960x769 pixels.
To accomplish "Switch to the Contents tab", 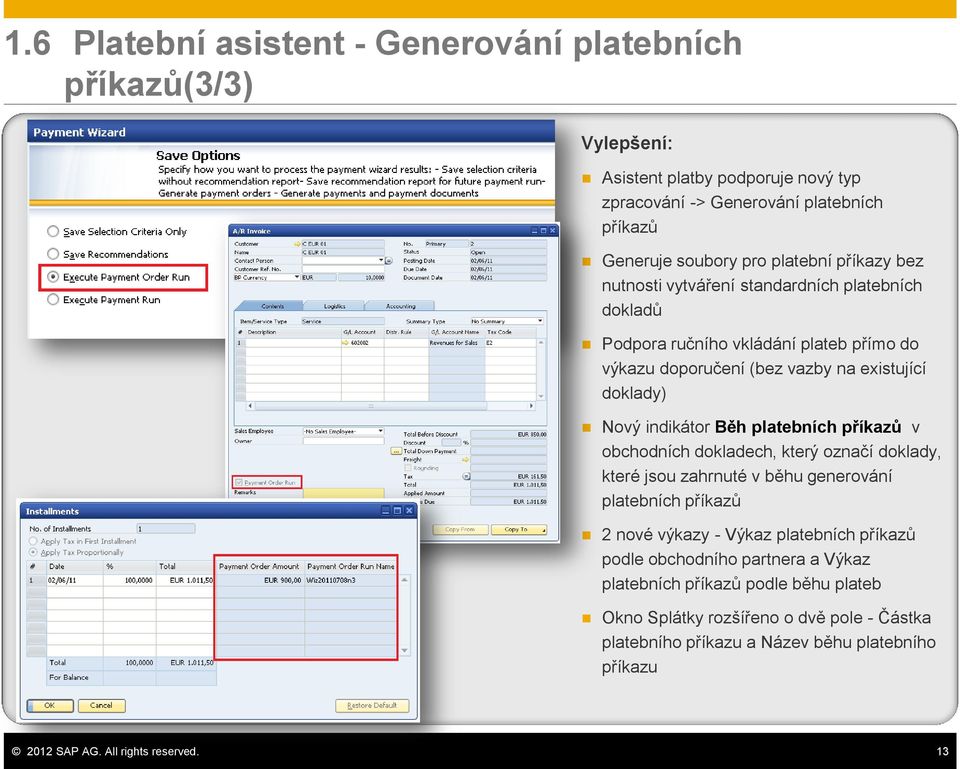I will [271, 306].
